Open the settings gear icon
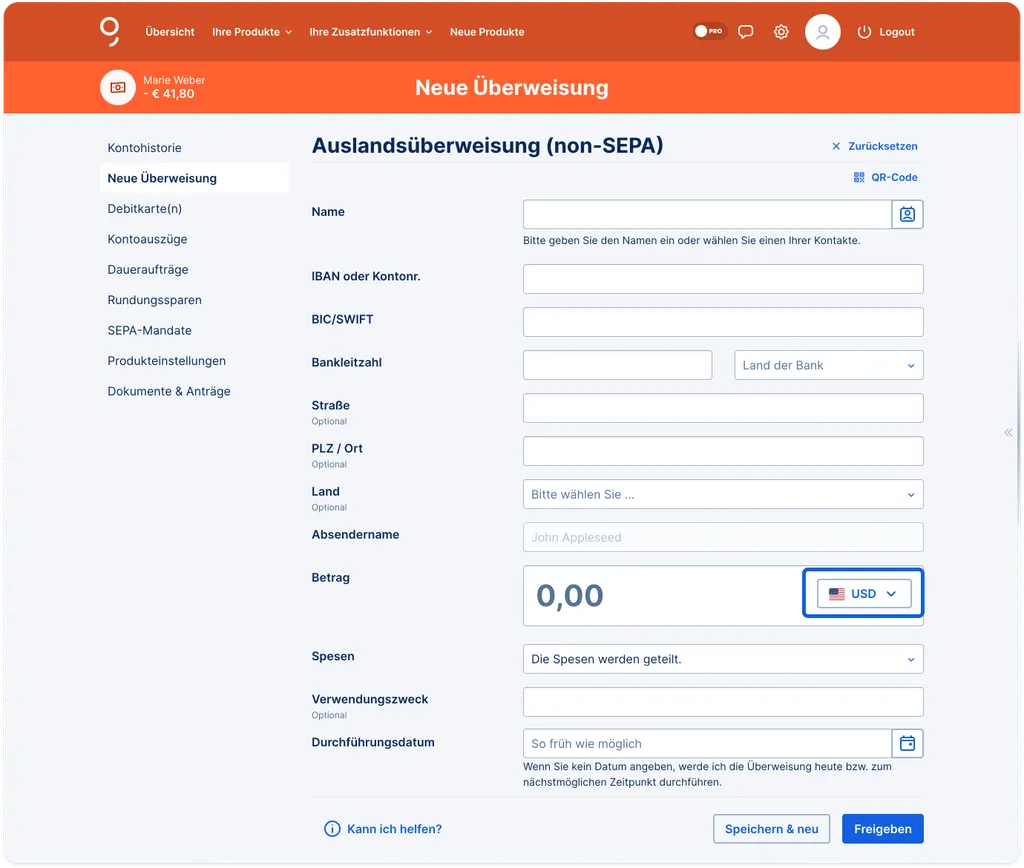The width and height of the screenshot is (1024, 868). (781, 31)
